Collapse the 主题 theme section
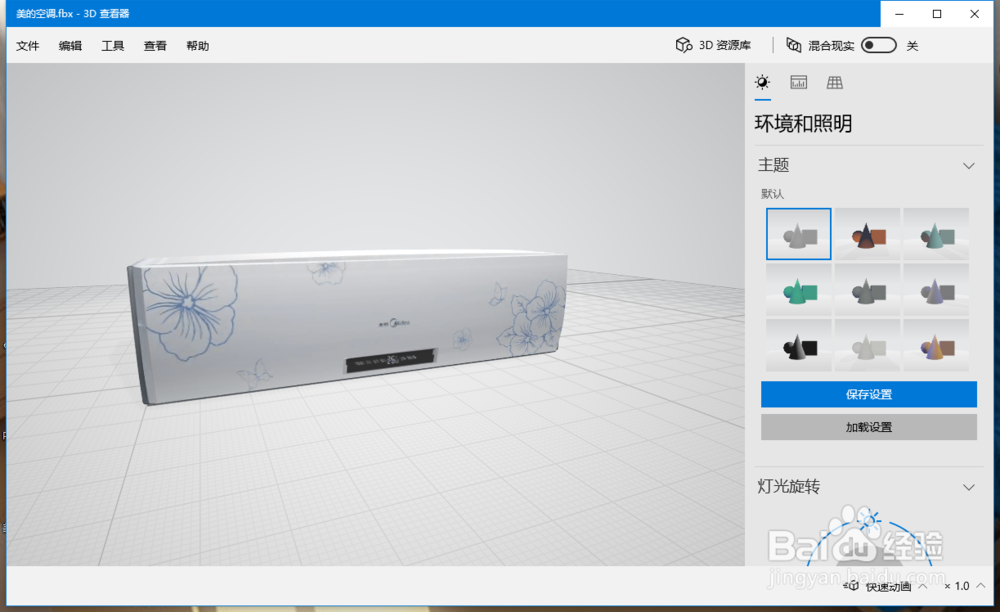Viewport: 1000px width, 612px height. pyautogui.click(x=966, y=165)
